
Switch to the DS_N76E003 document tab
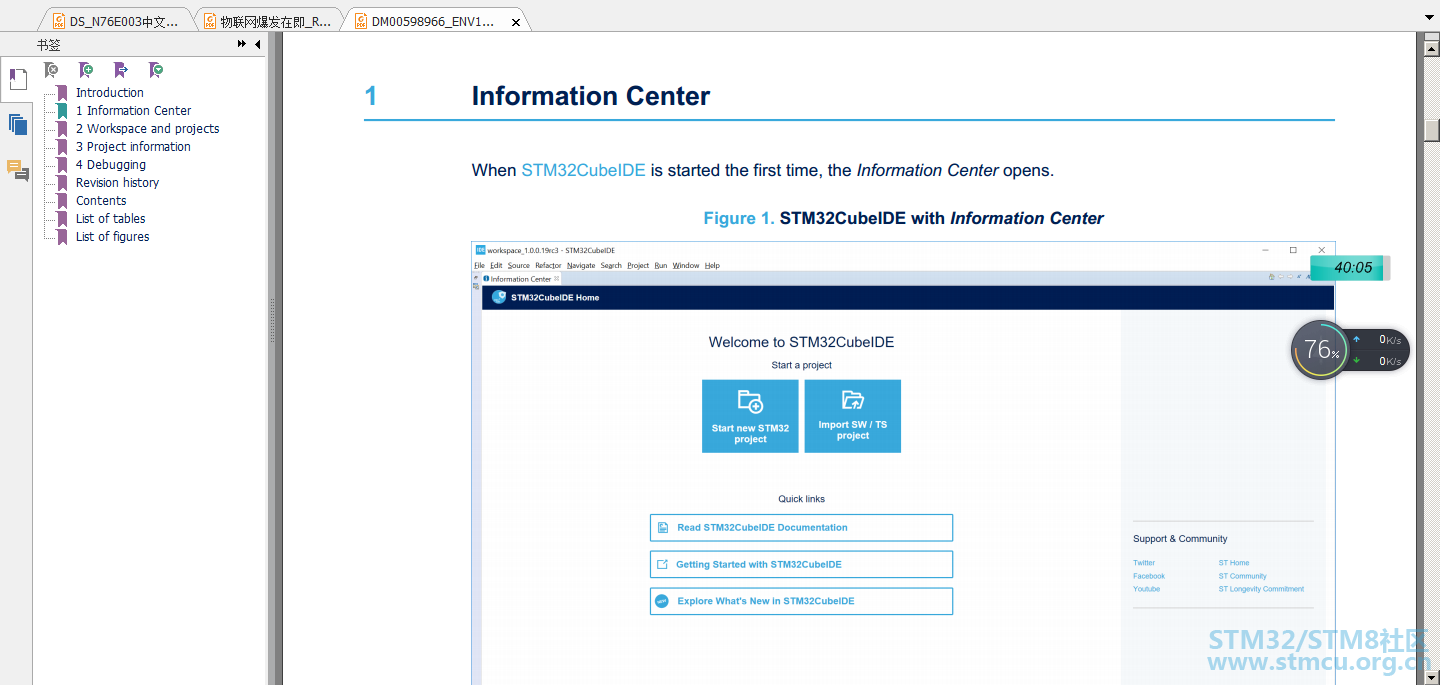tap(115, 21)
